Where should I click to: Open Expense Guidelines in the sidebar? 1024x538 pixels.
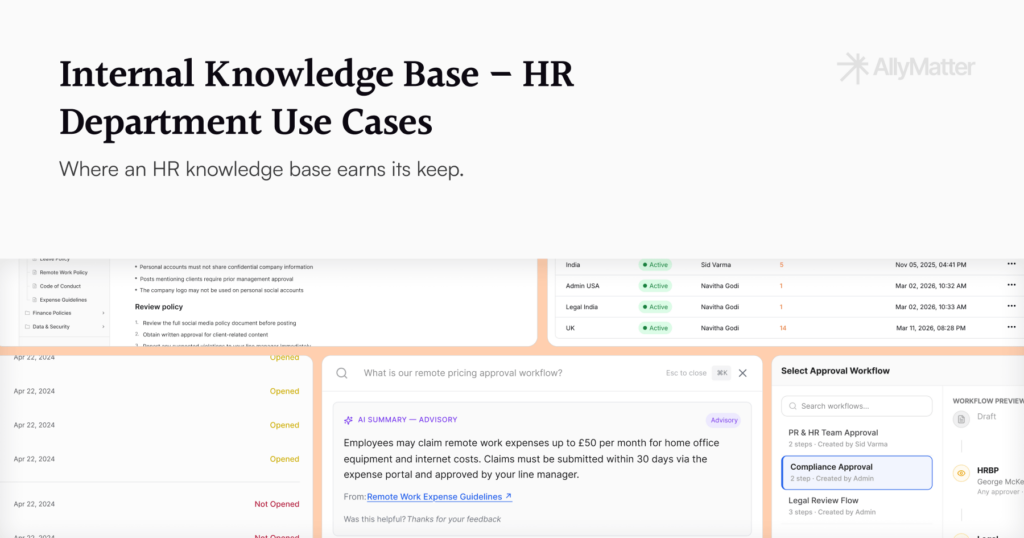[63, 300]
